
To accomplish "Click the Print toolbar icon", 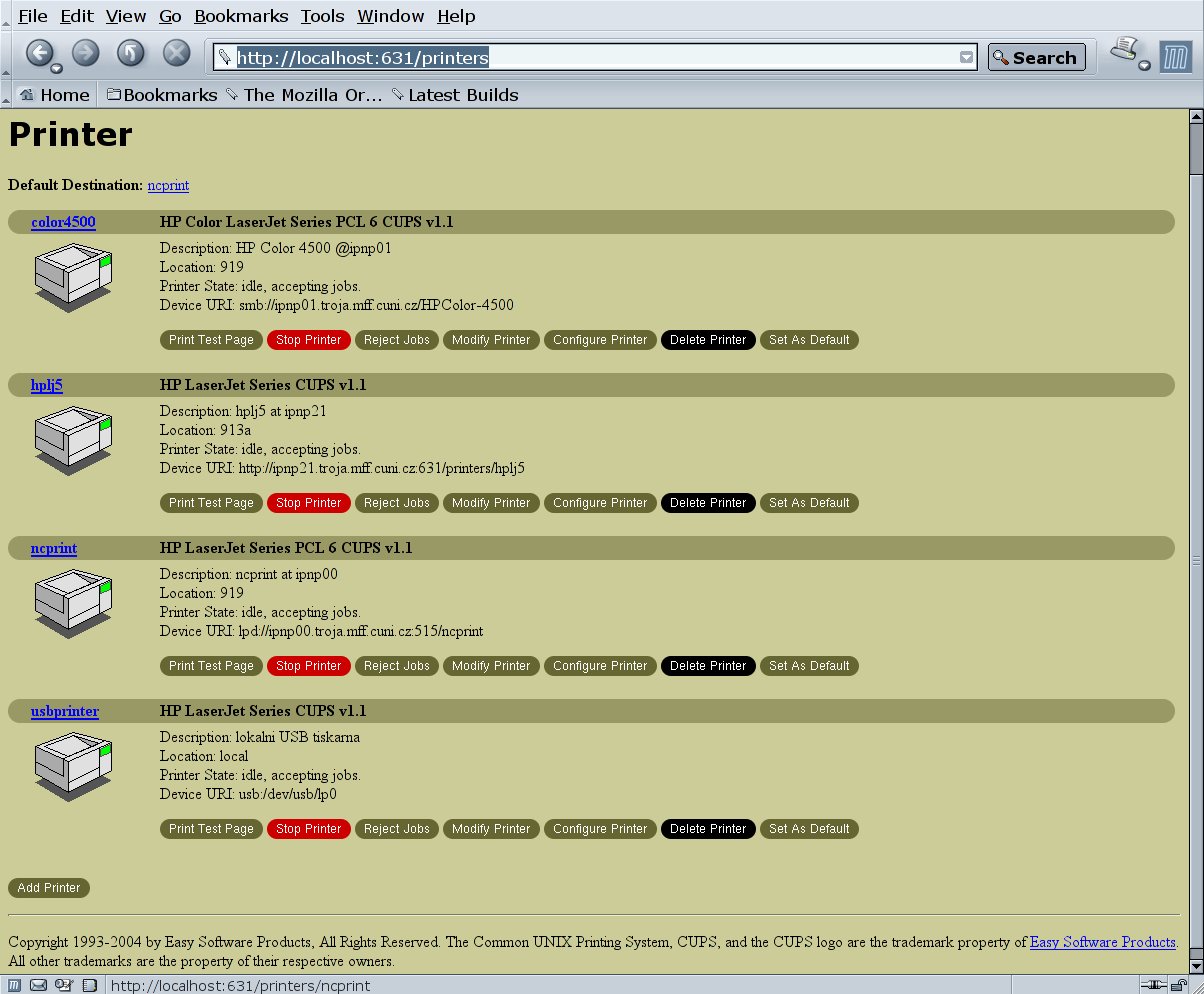I will pos(1125,50).
